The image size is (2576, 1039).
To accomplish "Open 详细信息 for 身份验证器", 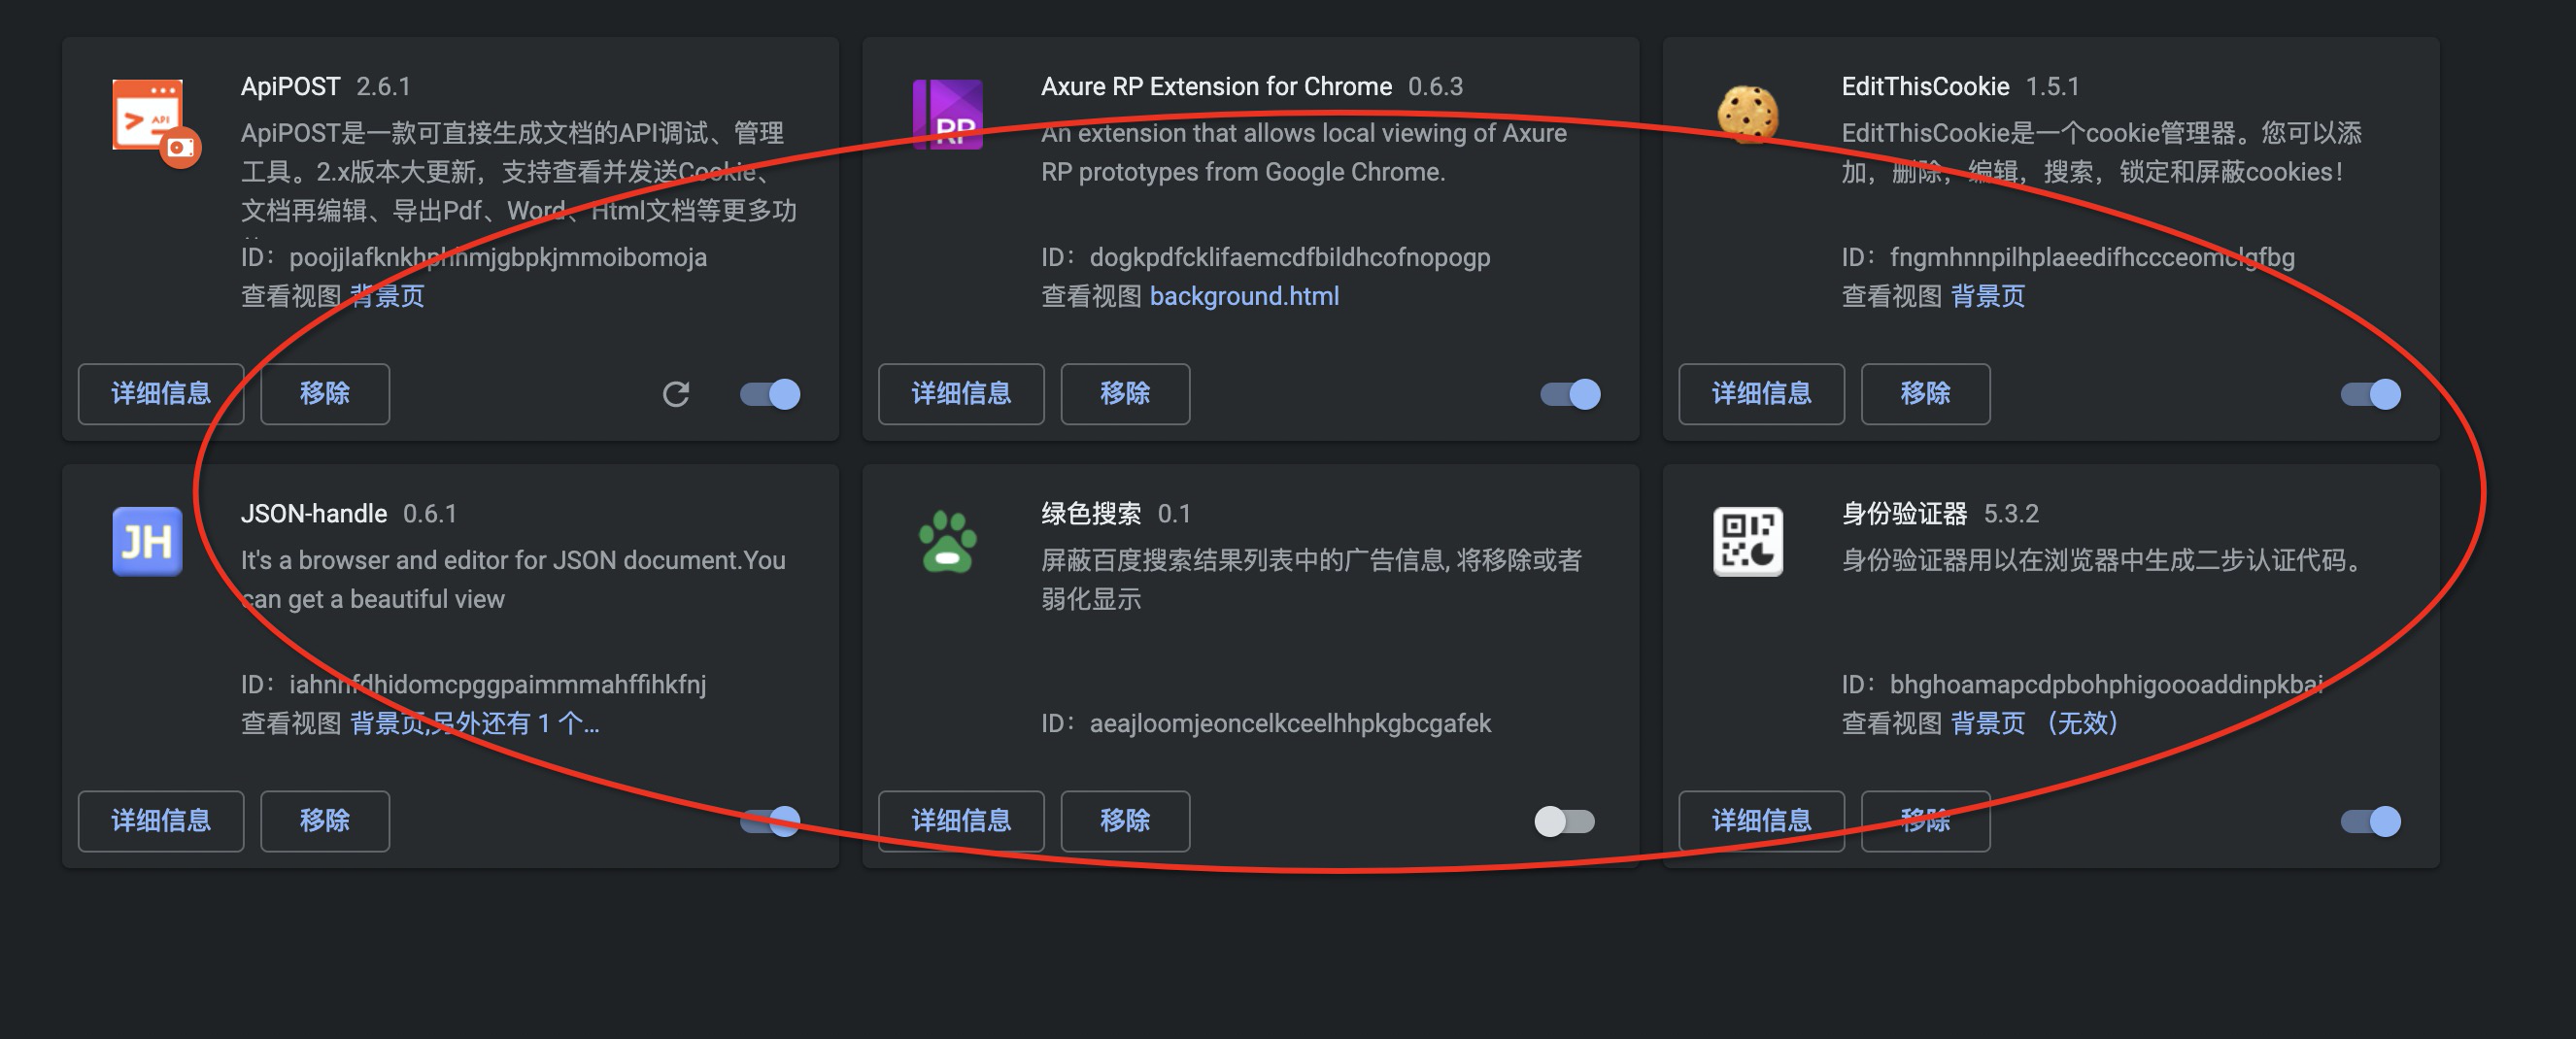I will coord(1761,821).
